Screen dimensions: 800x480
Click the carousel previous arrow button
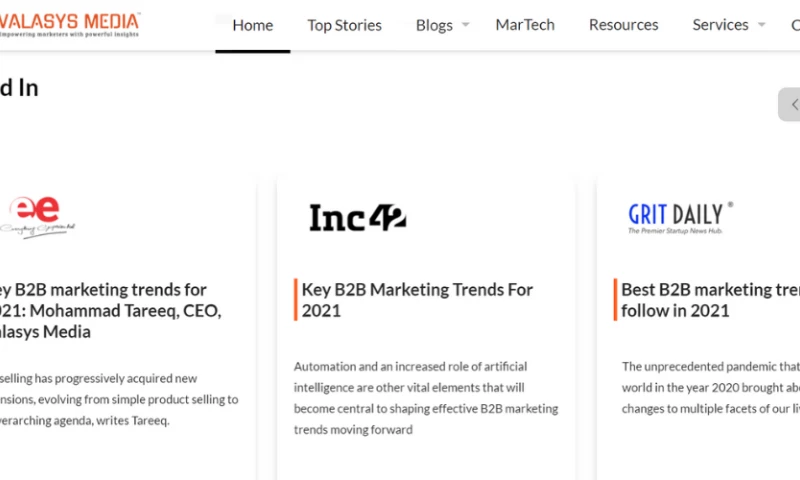point(791,104)
